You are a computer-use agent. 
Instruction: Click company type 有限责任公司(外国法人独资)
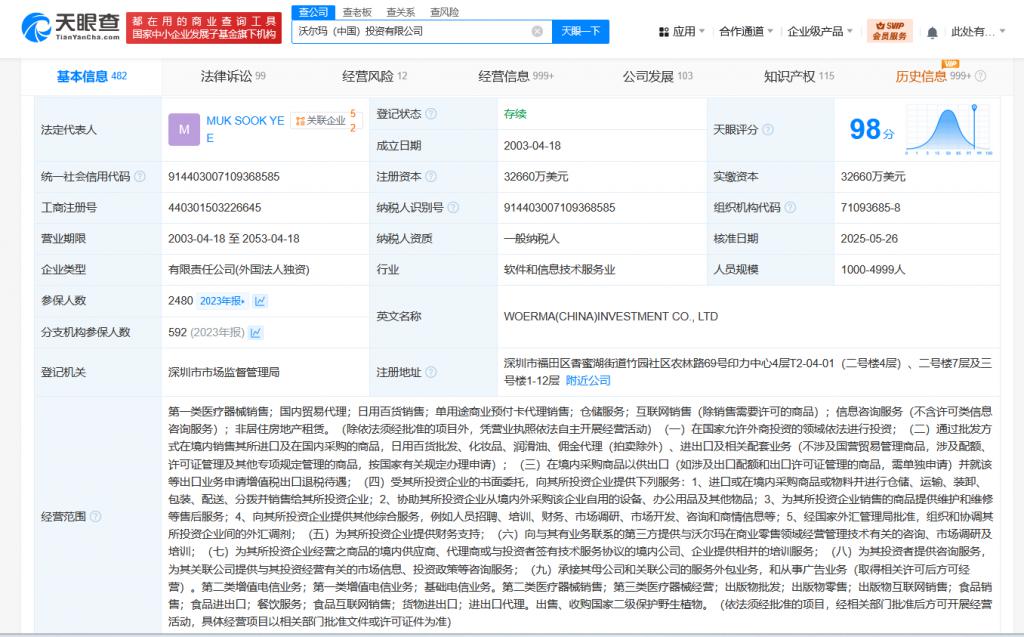click(238, 270)
